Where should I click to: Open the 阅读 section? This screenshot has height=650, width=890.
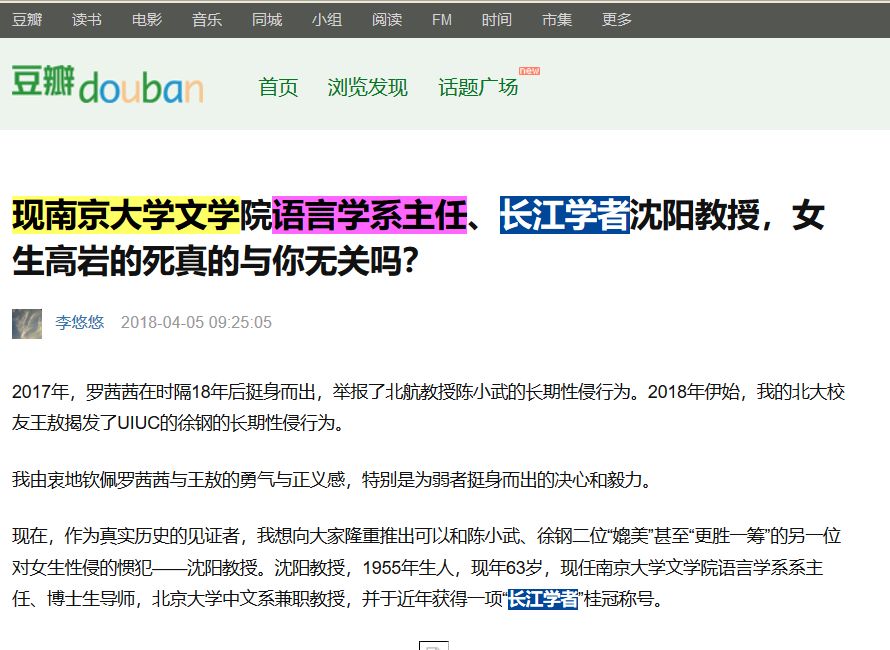(x=387, y=18)
